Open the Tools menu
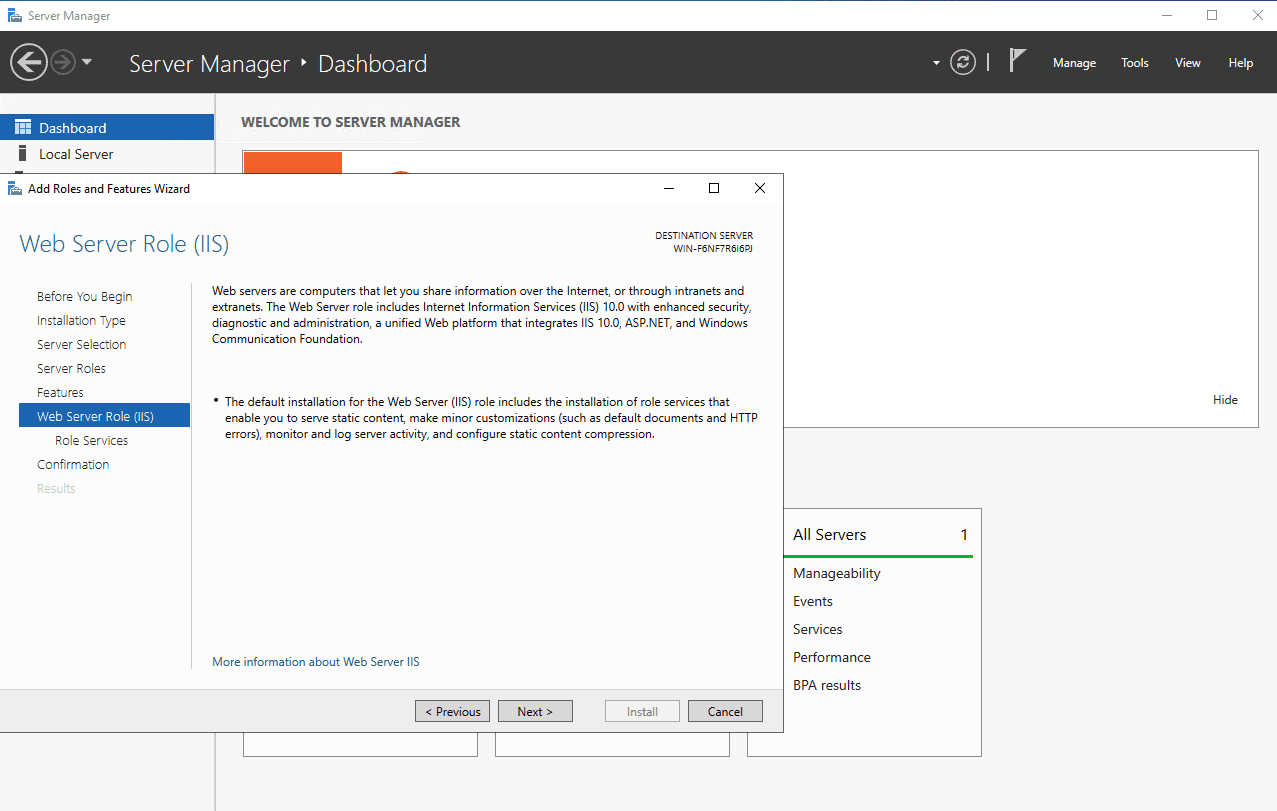This screenshot has width=1277, height=811. [1134, 63]
